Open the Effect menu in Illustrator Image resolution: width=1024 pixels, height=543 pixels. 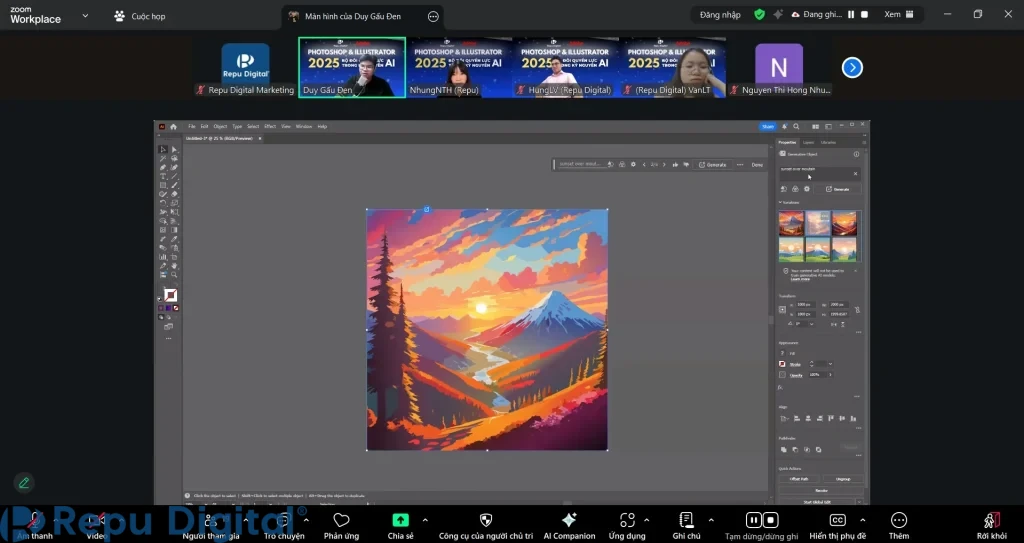(x=270, y=127)
